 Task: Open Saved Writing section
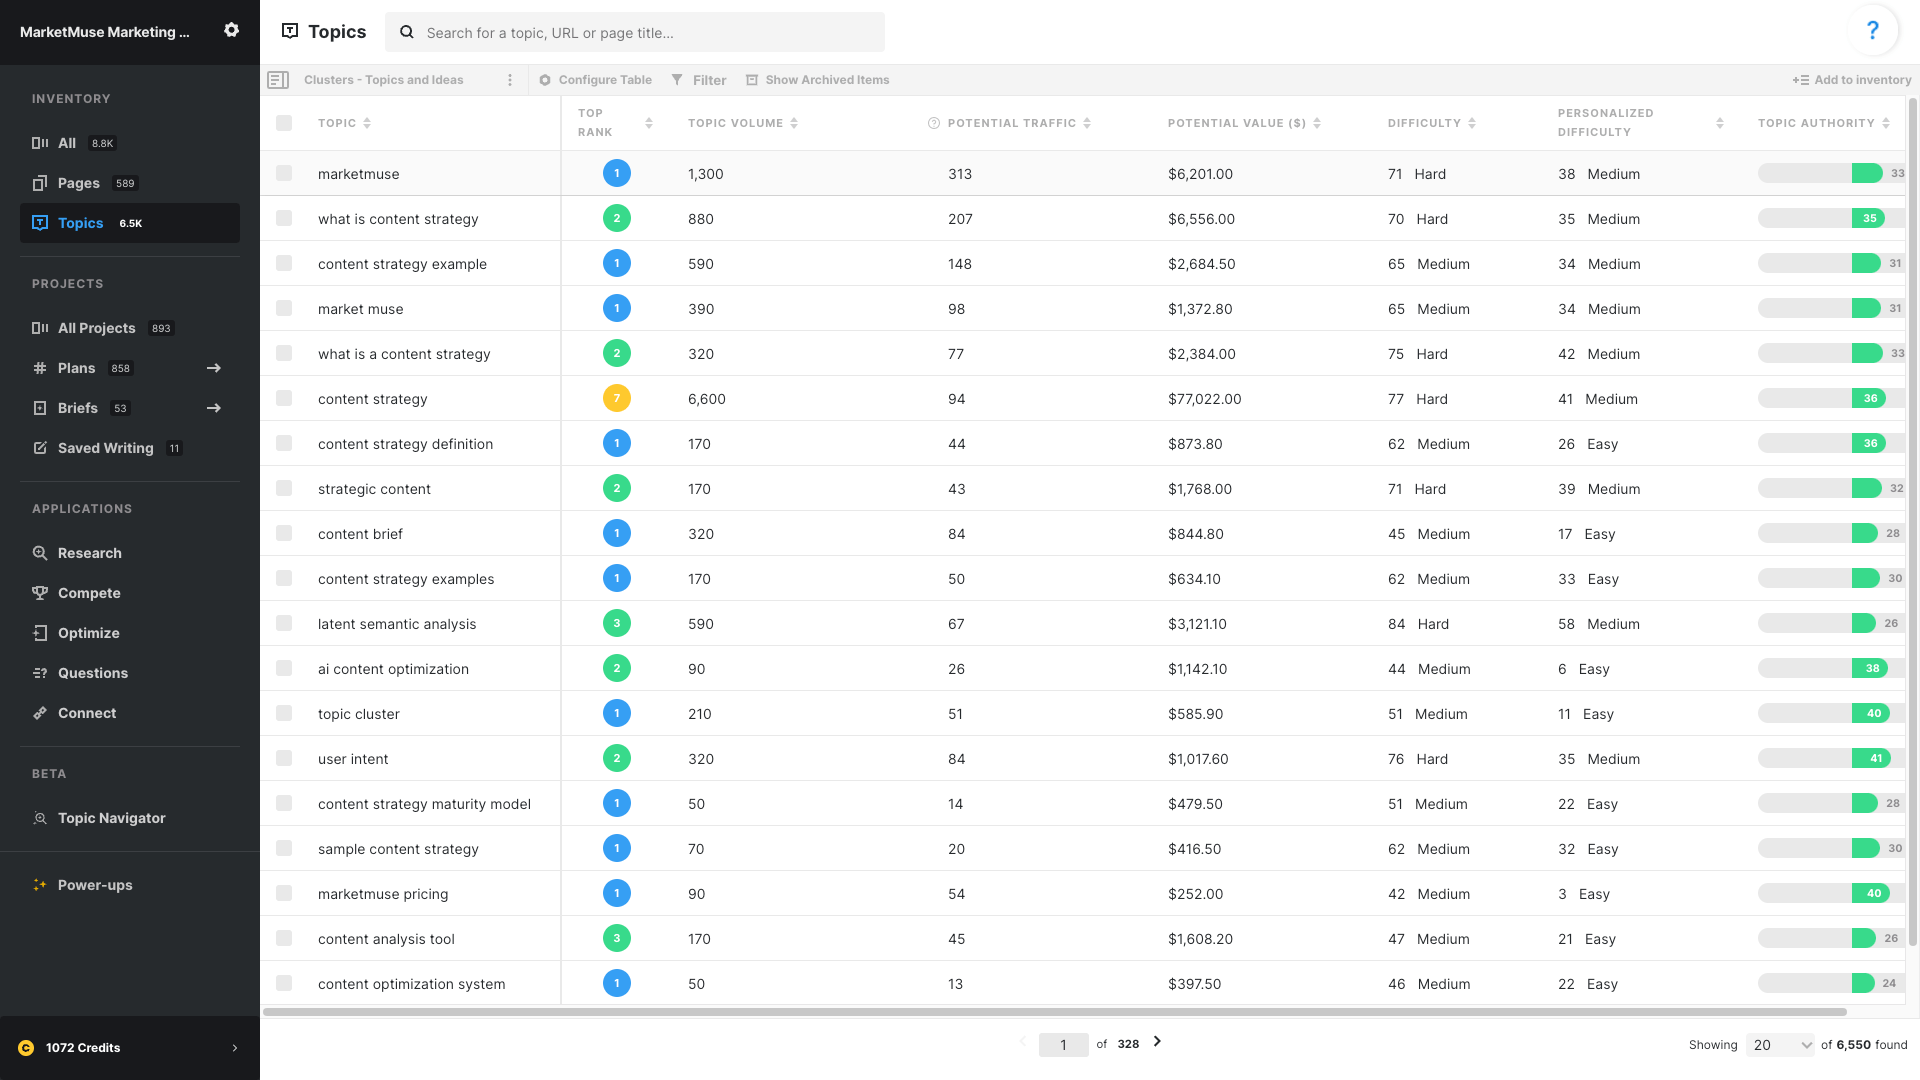105,448
